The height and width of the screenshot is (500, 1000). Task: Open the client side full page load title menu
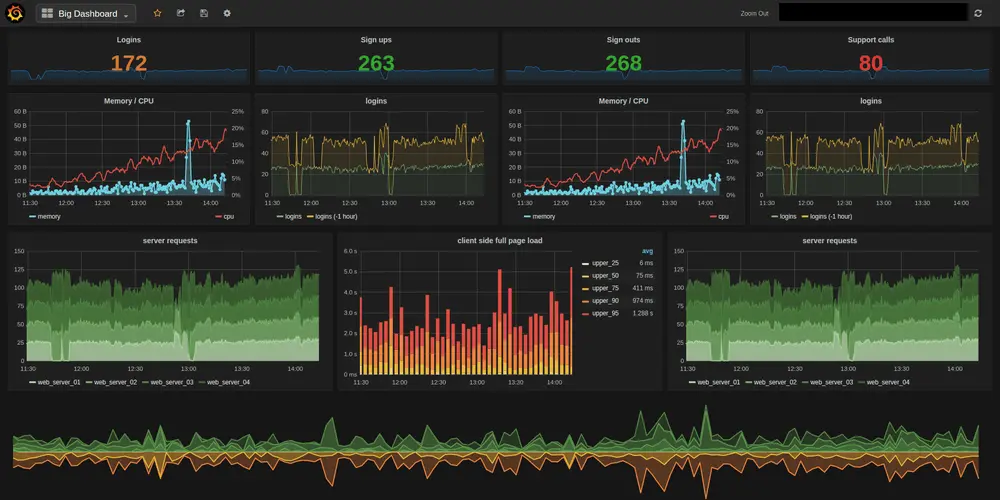(x=500, y=240)
